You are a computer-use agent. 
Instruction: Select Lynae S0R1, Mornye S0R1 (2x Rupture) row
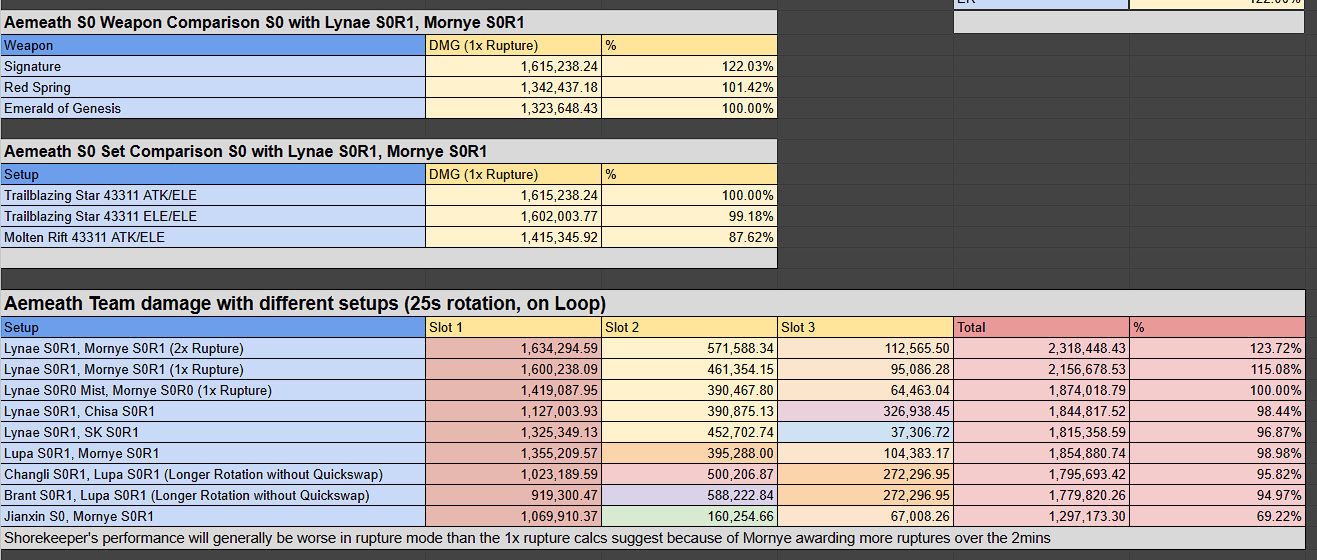213,348
